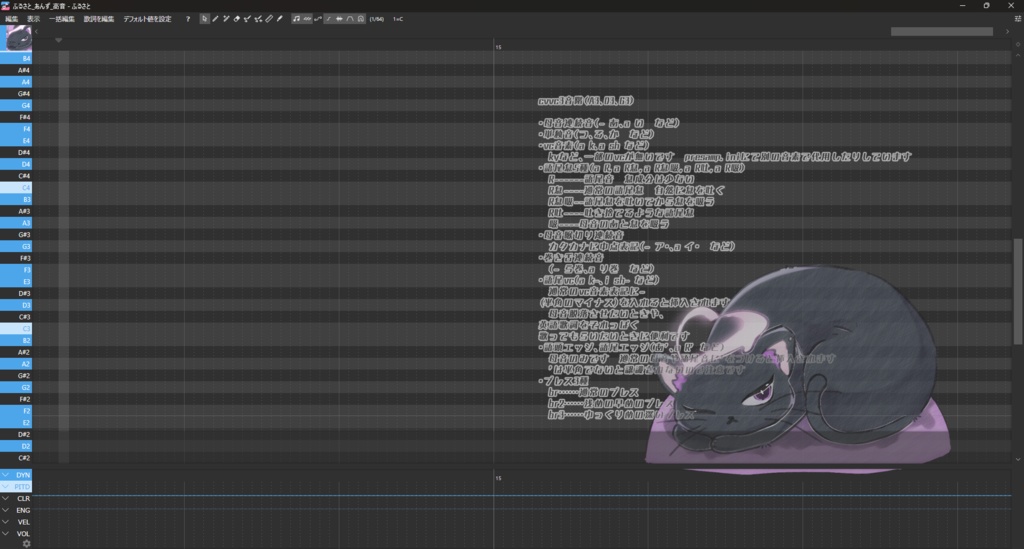The width and height of the screenshot is (1024, 549).
Task: Expand the PITD expression chevron
Action: 5,486
